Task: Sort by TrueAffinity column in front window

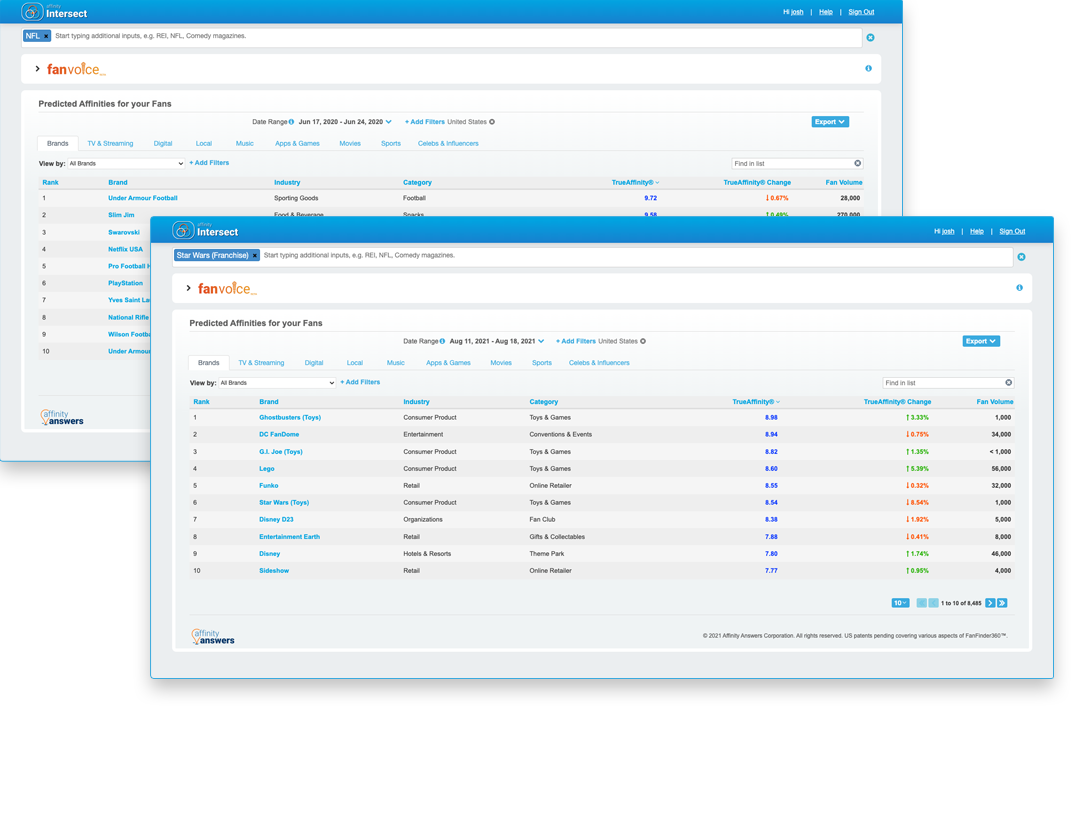Action: (756, 402)
